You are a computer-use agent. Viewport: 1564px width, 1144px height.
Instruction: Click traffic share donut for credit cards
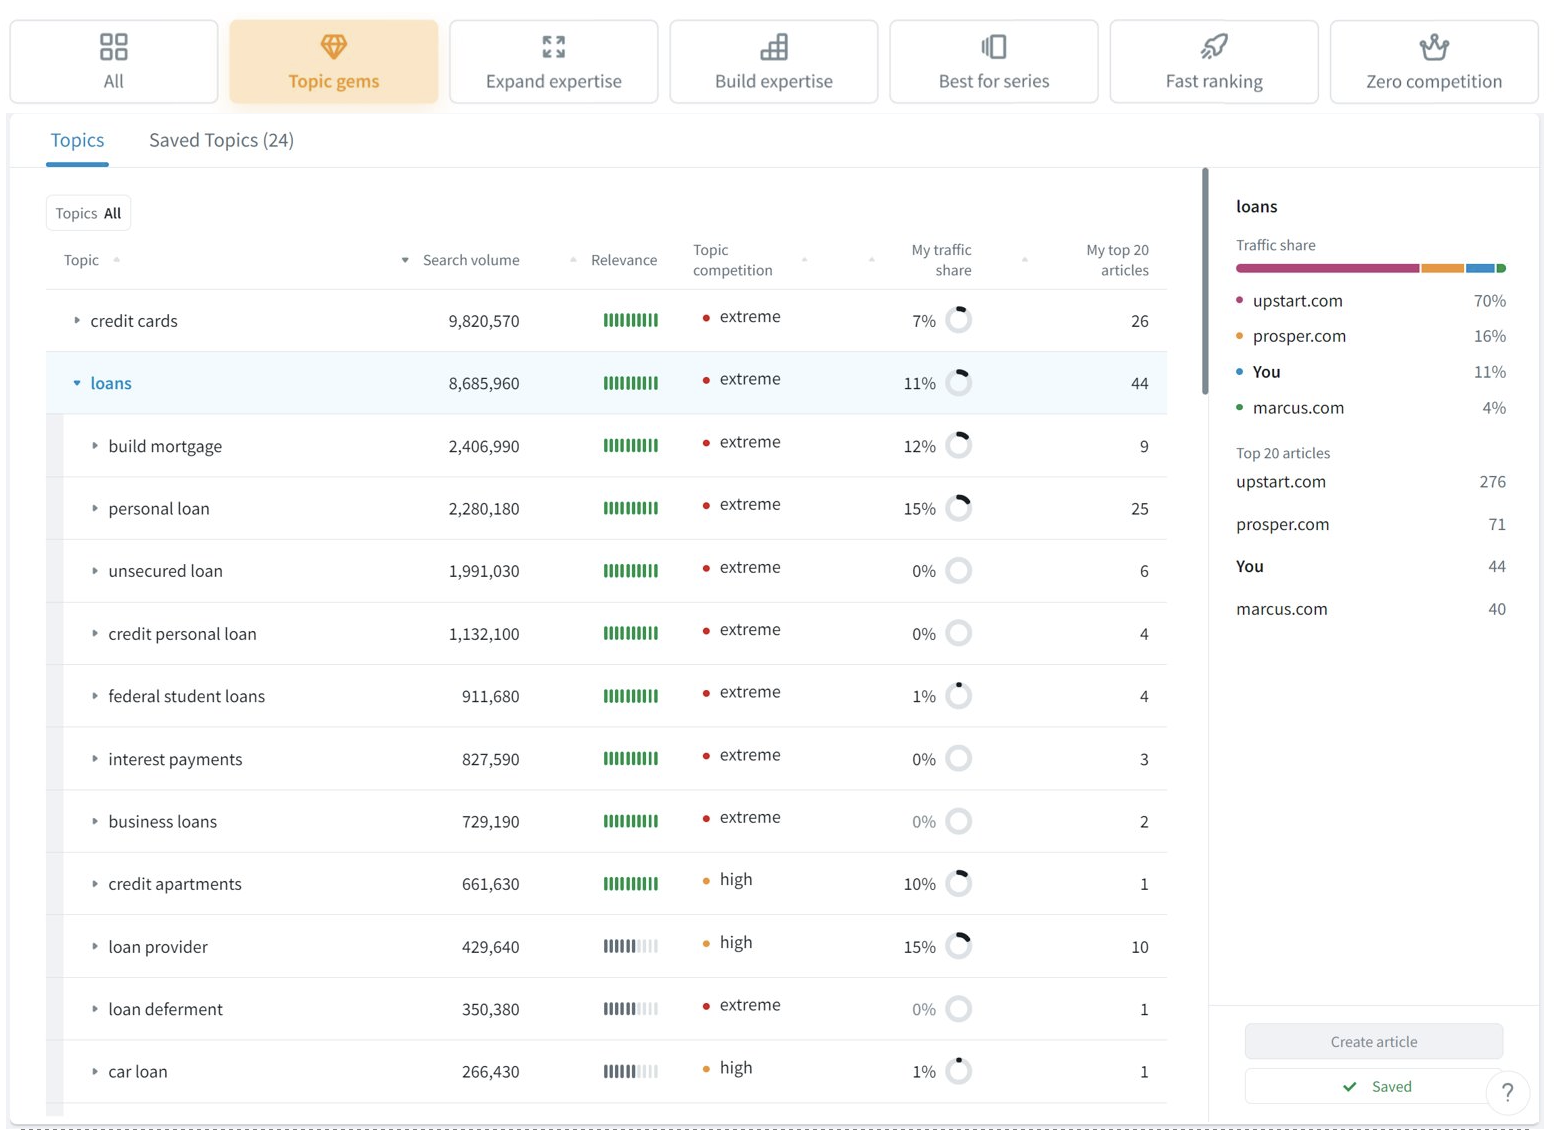[x=958, y=320]
